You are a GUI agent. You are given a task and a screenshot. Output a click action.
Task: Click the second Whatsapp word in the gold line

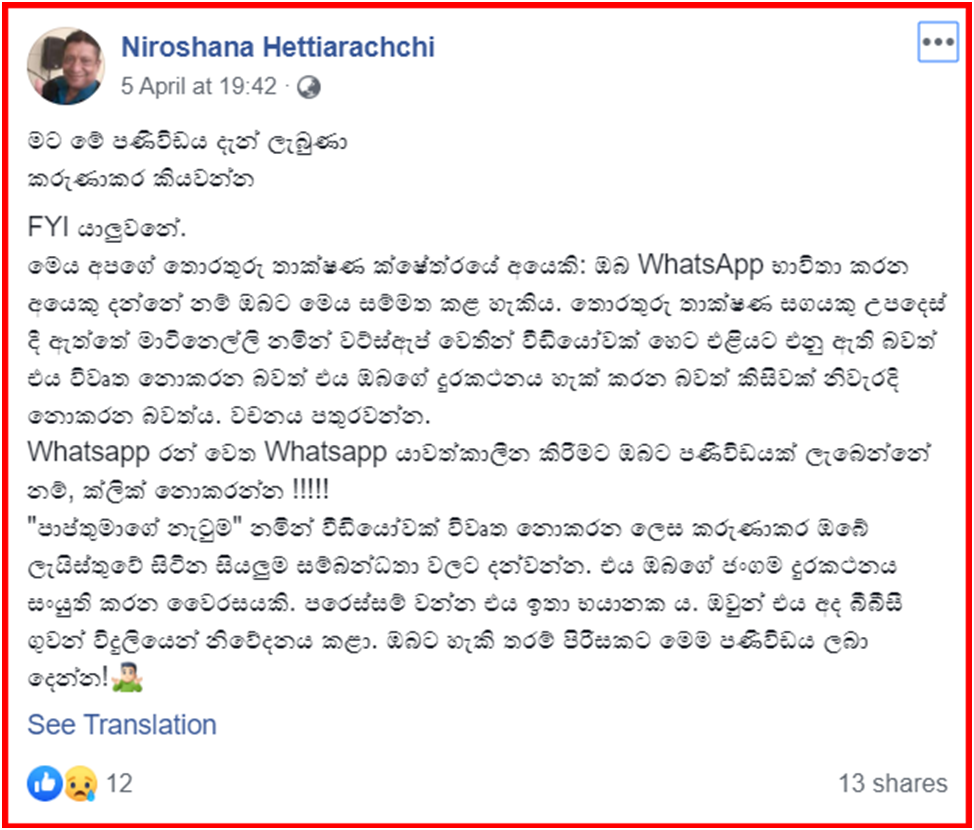point(325,452)
